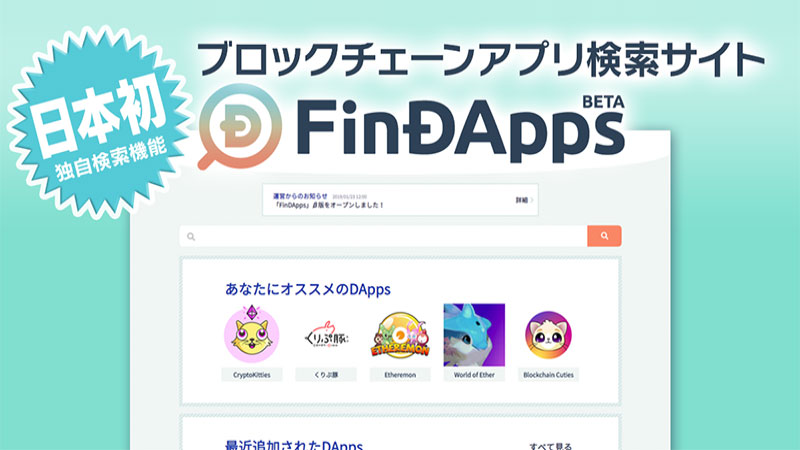Click the Blockchain Cuties name label
The width and height of the screenshot is (800, 450).
coord(548,374)
